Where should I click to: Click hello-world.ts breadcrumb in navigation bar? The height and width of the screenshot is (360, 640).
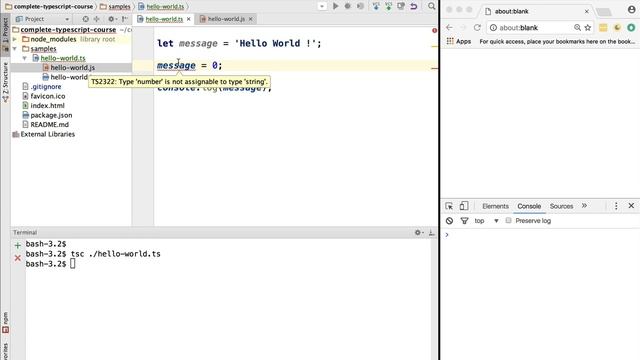pyautogui.click(x=161, y=7)
